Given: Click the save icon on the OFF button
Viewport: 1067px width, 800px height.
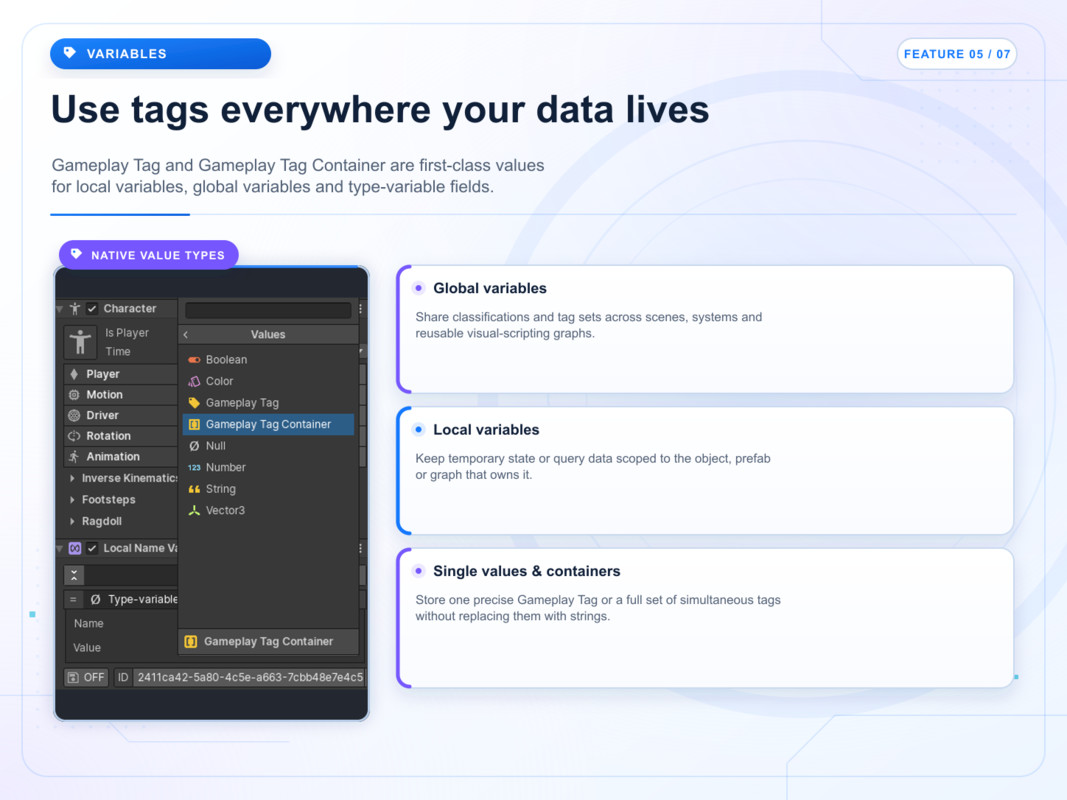Looking at the screenshot, I should 73,678.
